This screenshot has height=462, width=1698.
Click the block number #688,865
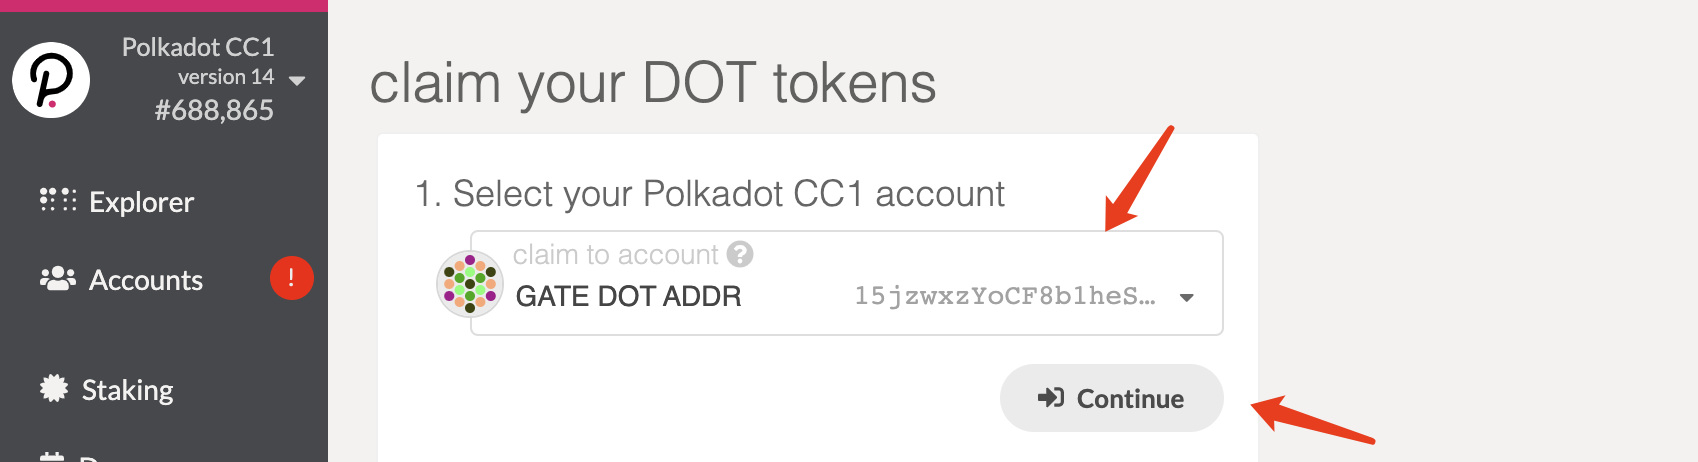tap(214, 110)
